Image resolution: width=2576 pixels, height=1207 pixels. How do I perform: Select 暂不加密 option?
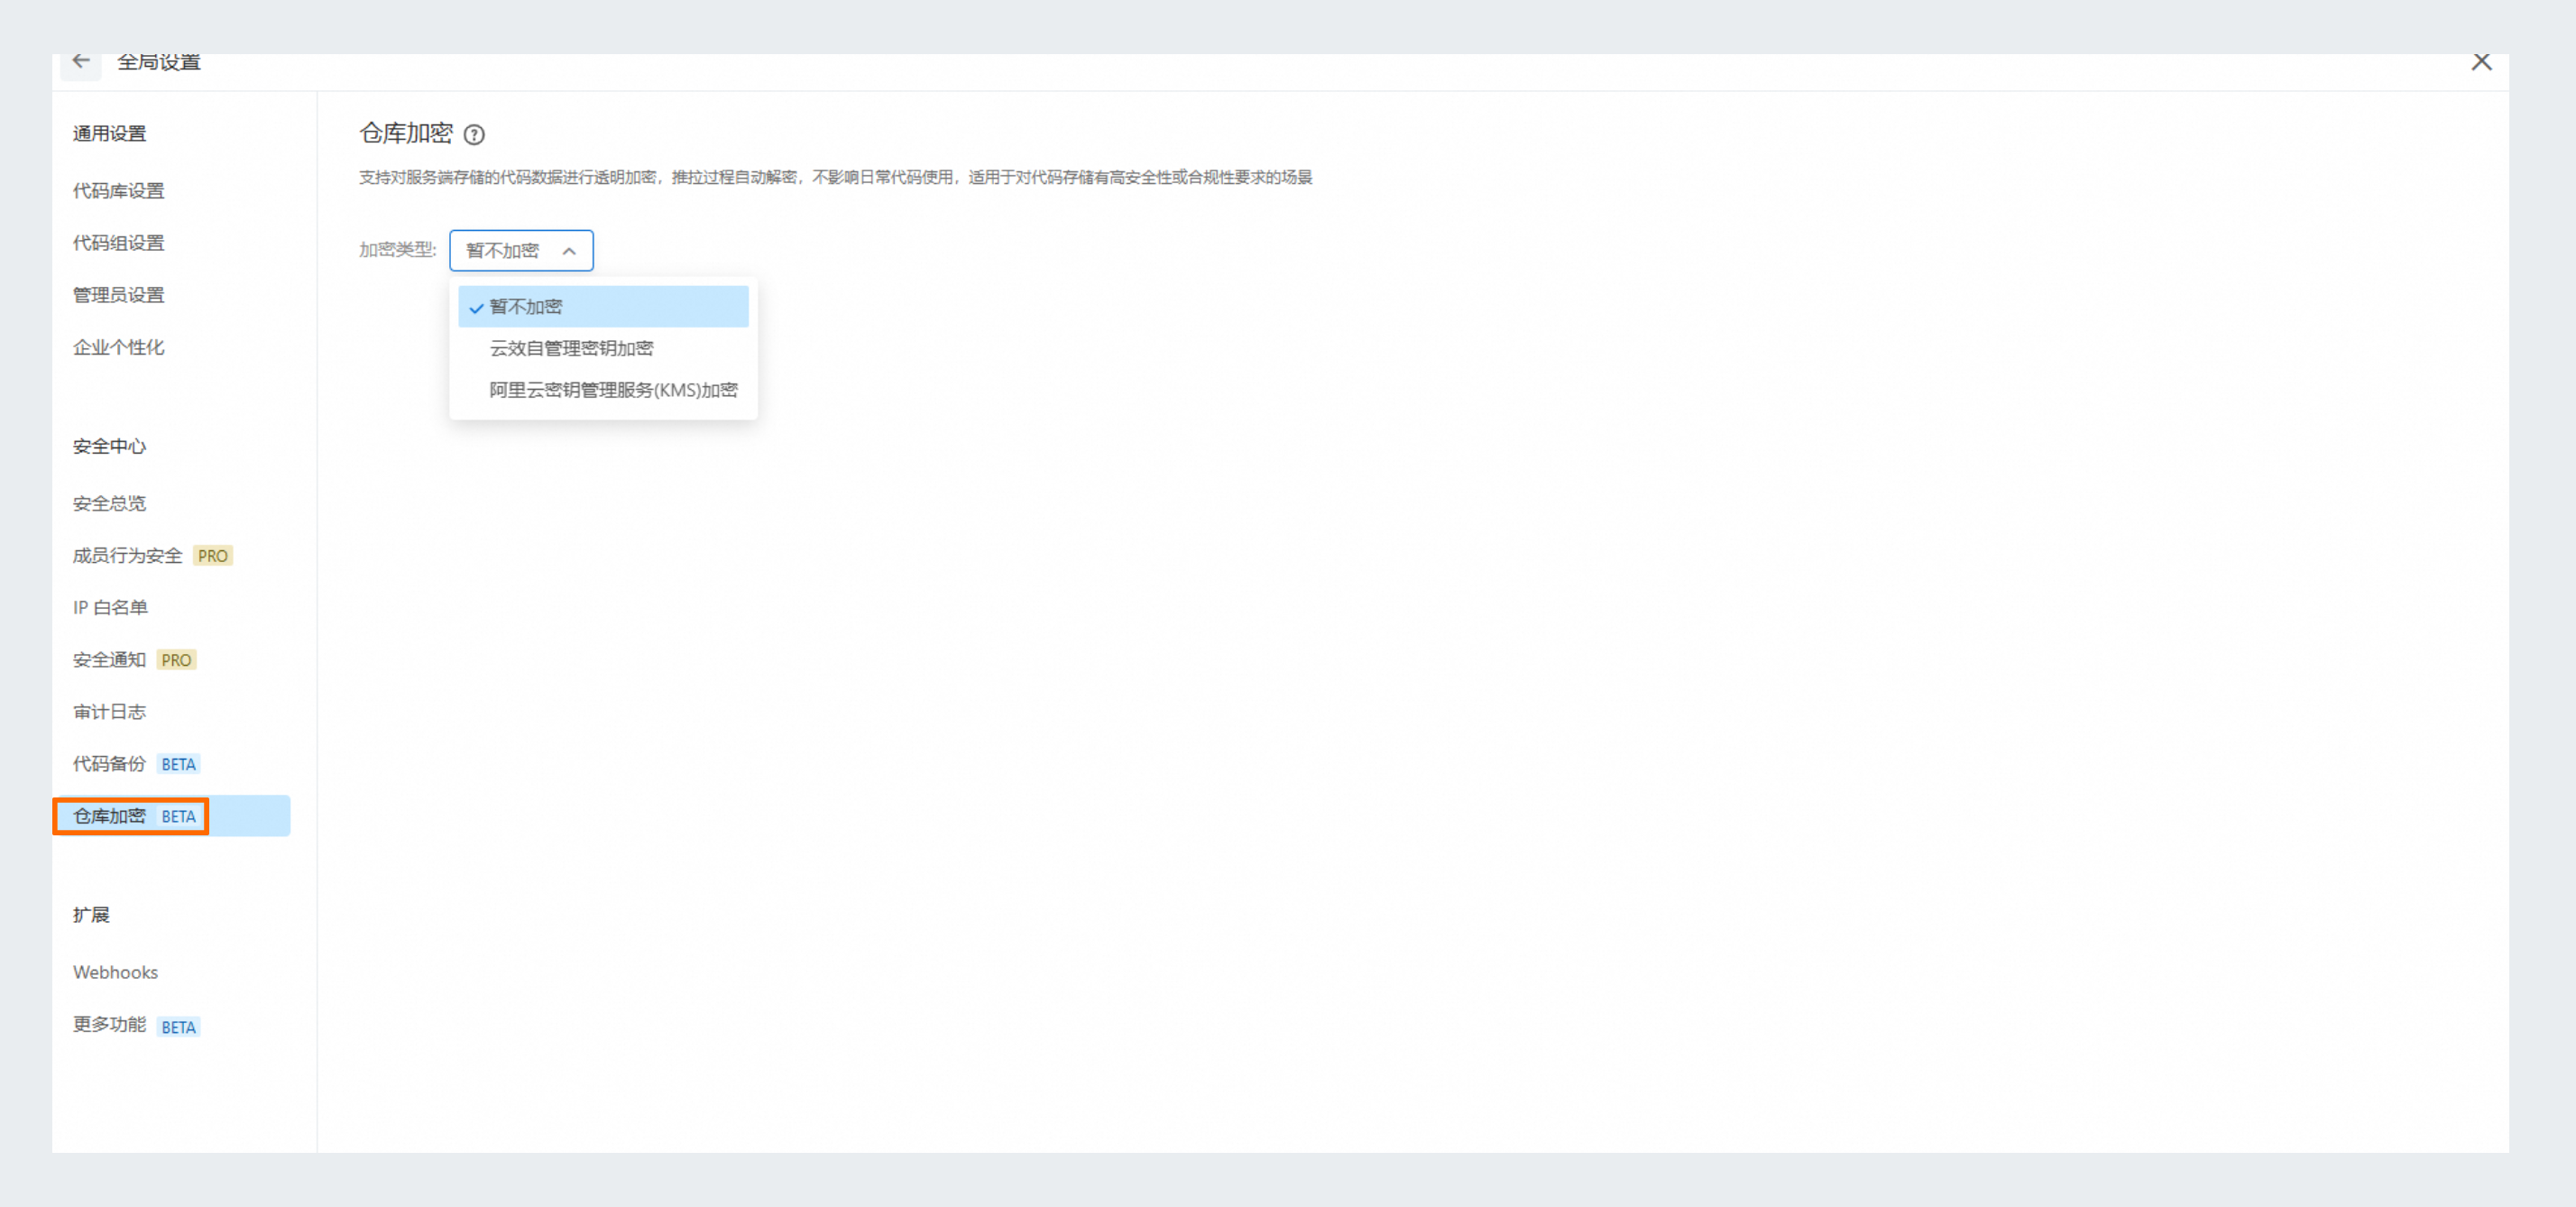[x=603, y=307]
